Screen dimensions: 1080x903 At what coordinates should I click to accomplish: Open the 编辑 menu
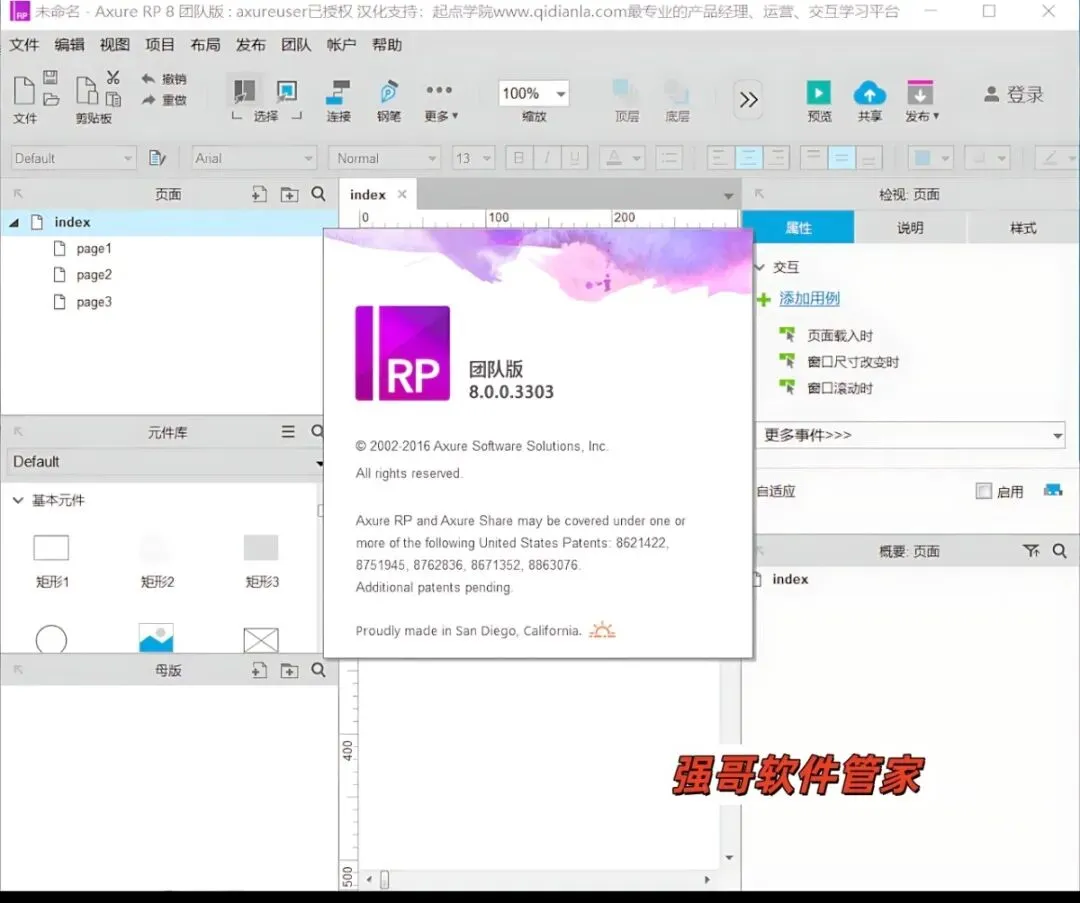point(70,45)
